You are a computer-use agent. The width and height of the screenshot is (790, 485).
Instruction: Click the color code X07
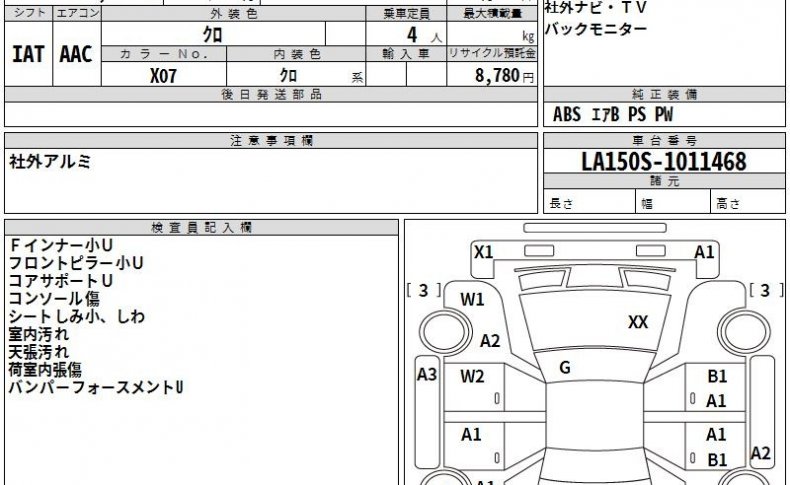click(163, 76)
